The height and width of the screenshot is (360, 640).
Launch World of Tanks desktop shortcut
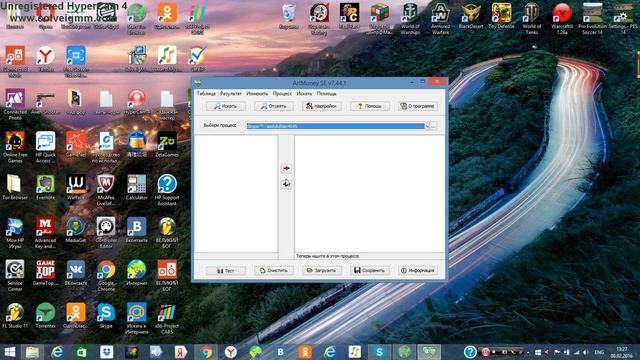pyautogui.click(x=531, y=18)
